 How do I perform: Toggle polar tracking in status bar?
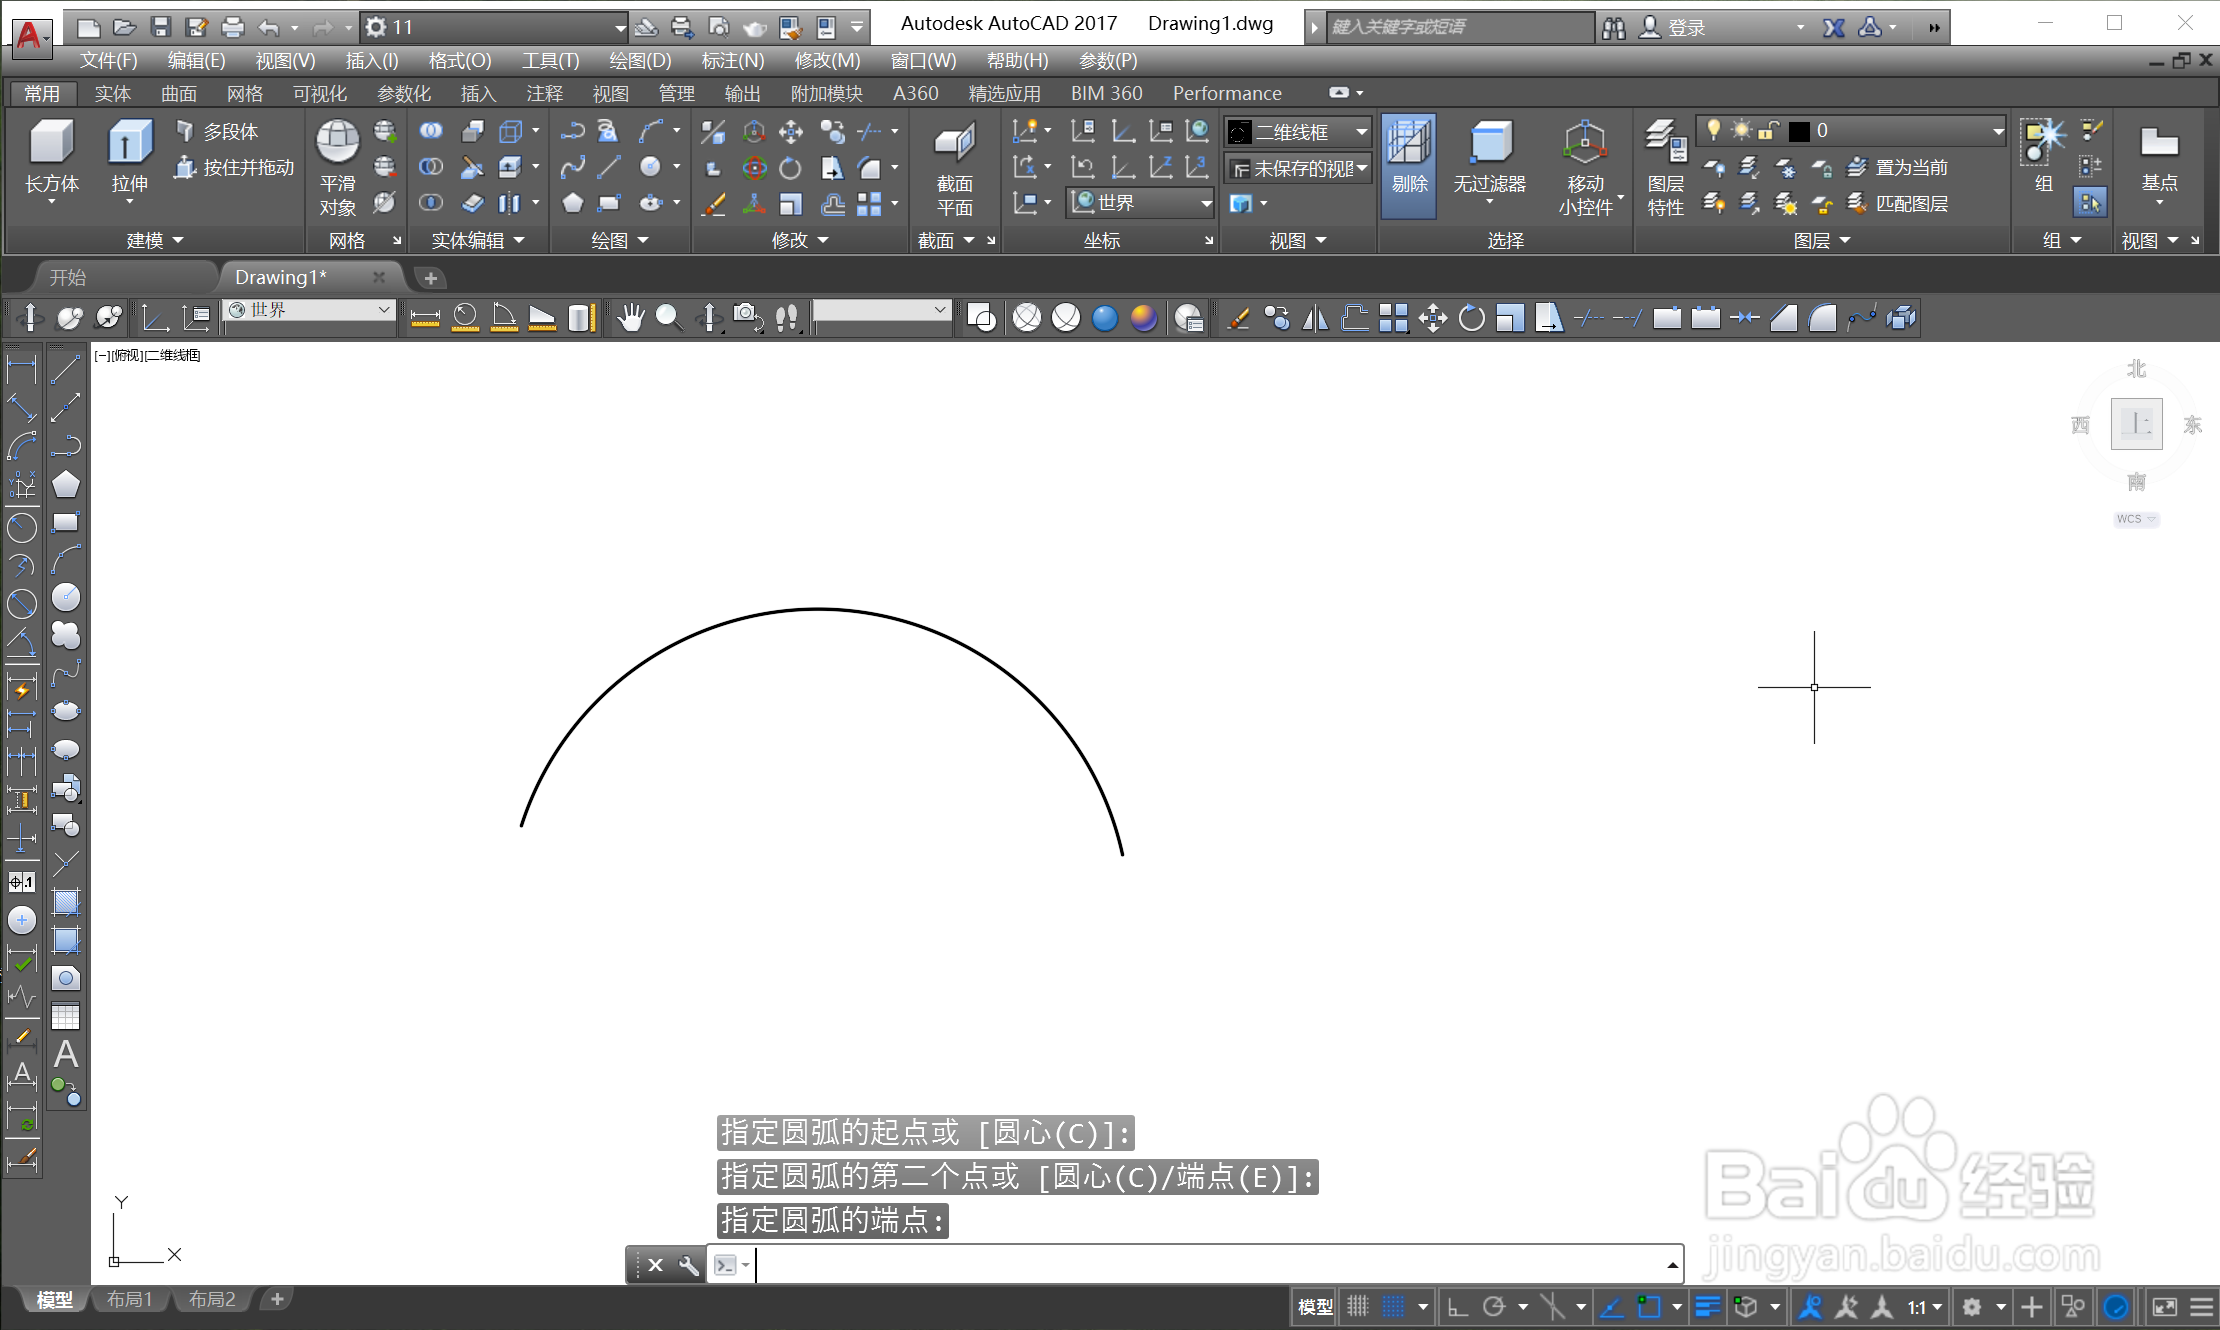[x=1494, y=1306]
